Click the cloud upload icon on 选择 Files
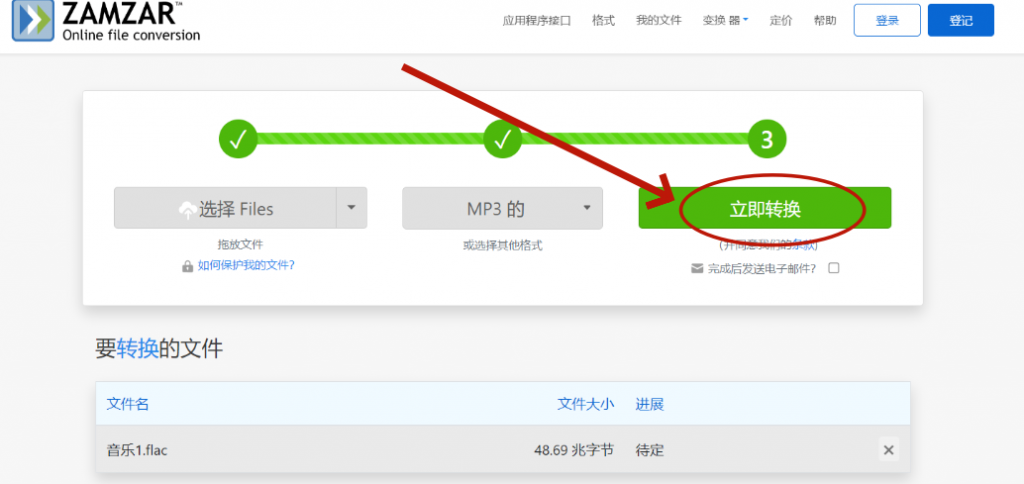1024x484 pixels. pos(187,209)
